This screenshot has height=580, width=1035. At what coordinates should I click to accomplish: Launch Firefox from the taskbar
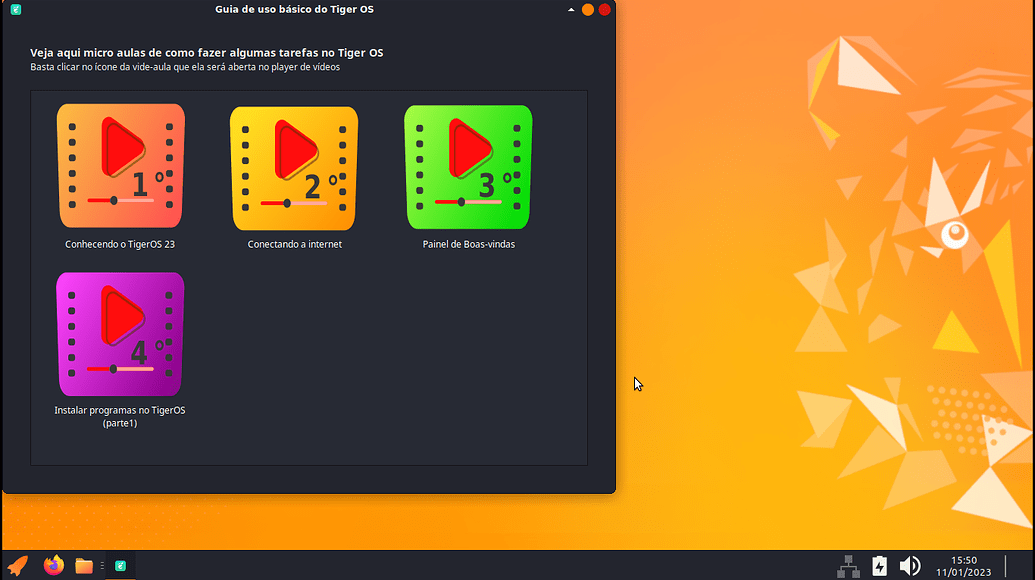point(53,565)
